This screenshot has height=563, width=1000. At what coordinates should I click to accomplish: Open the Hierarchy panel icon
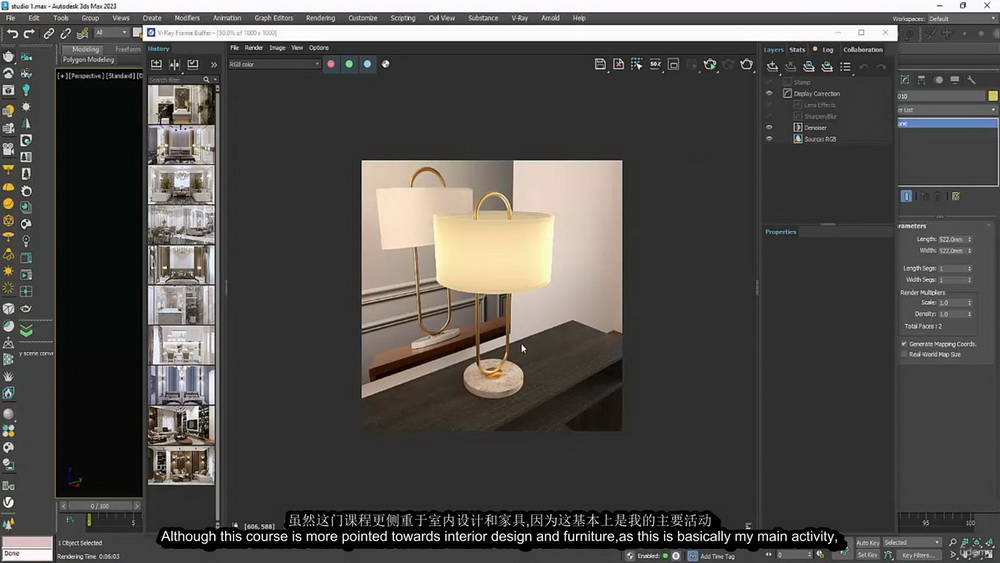click(922, 80)
